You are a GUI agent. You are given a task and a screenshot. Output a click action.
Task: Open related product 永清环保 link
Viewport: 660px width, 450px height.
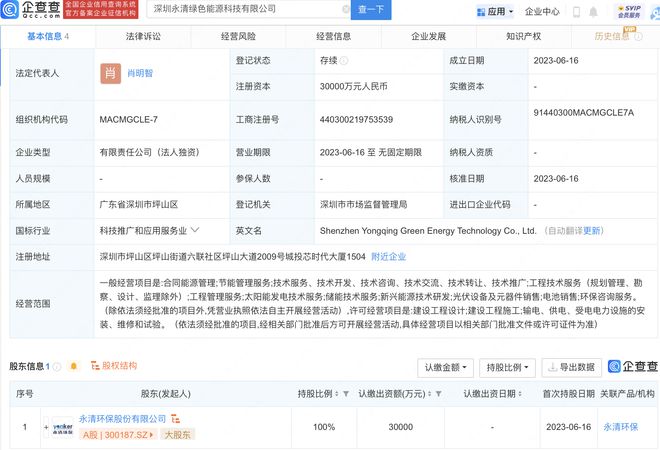(621, 427)
